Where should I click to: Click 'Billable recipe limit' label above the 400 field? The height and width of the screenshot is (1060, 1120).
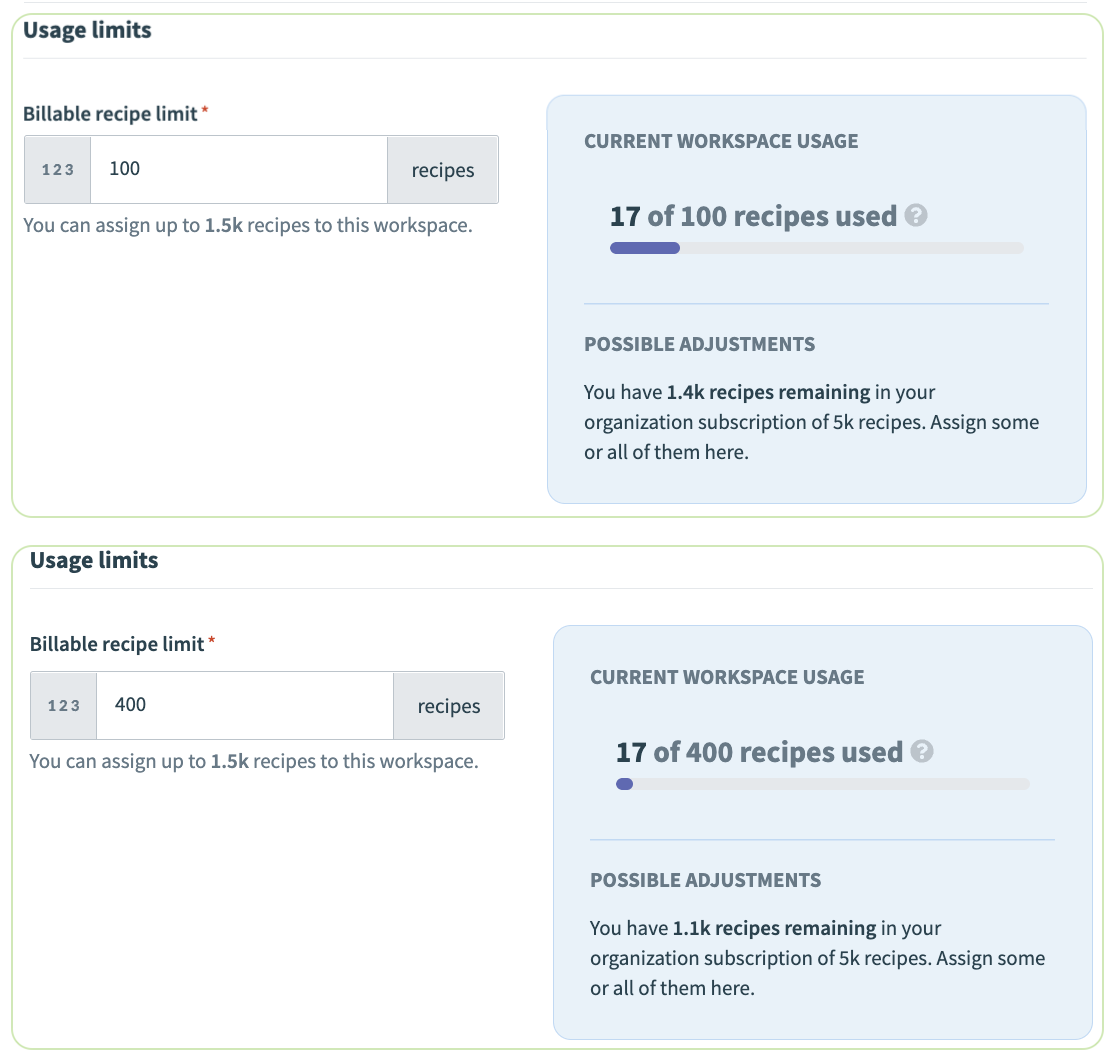point(117,644)
